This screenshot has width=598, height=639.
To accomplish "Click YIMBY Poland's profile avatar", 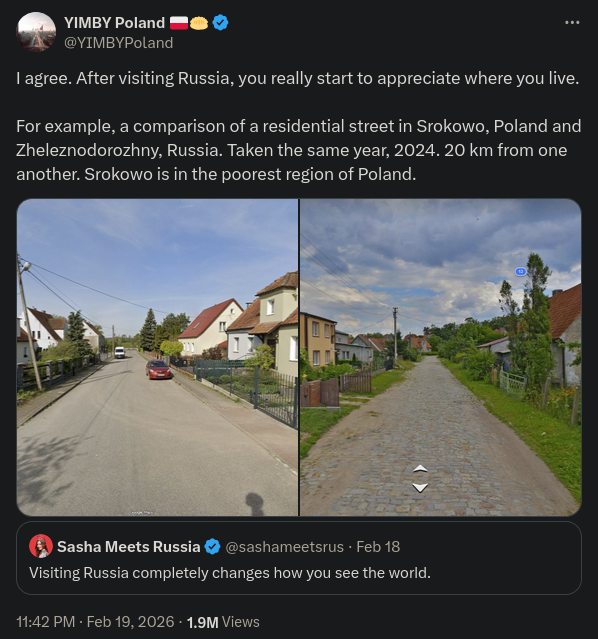I will click(x=36, y=32).
